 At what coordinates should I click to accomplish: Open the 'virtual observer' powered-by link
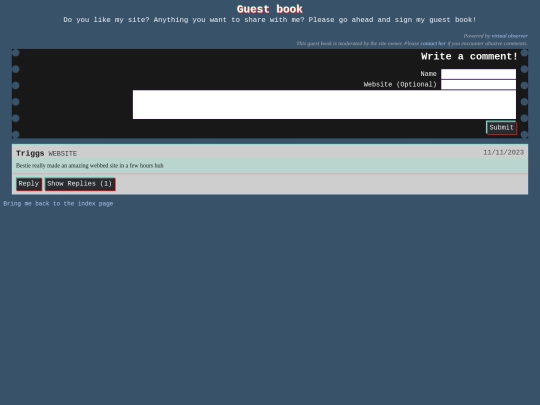509,36
